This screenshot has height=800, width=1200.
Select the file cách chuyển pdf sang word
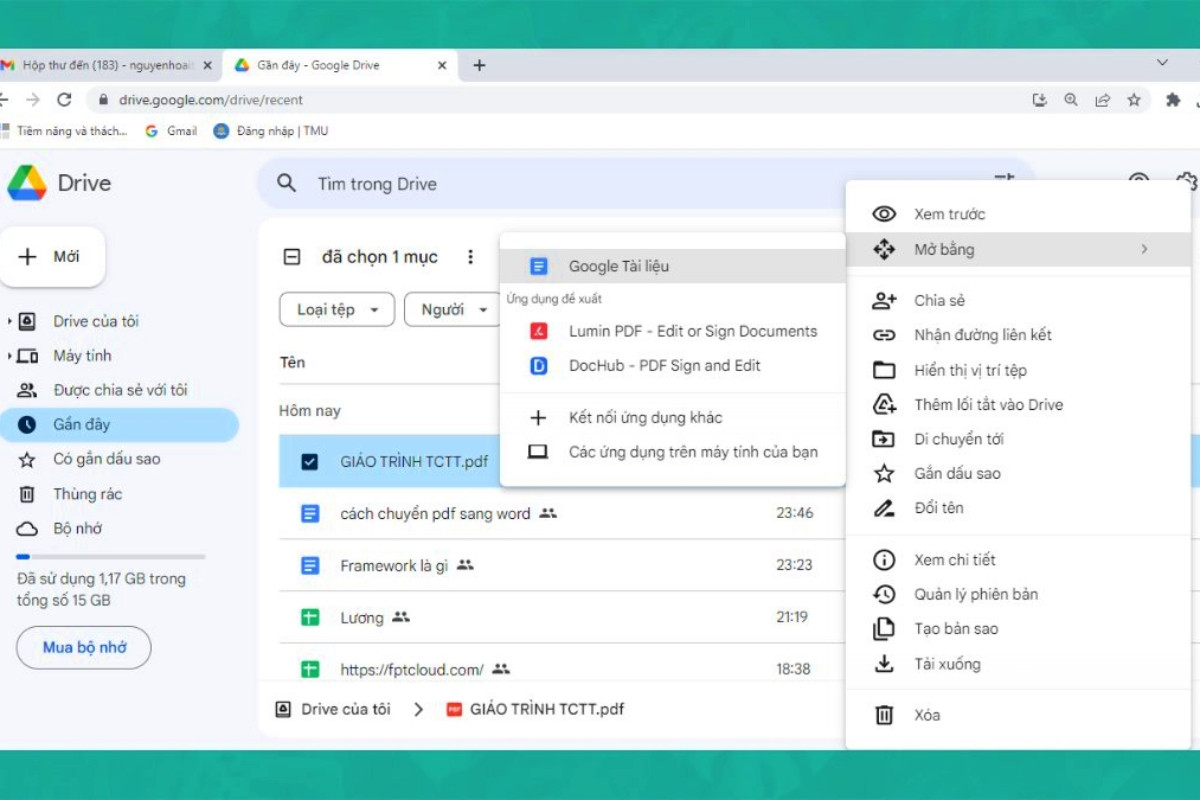[435, 514]
